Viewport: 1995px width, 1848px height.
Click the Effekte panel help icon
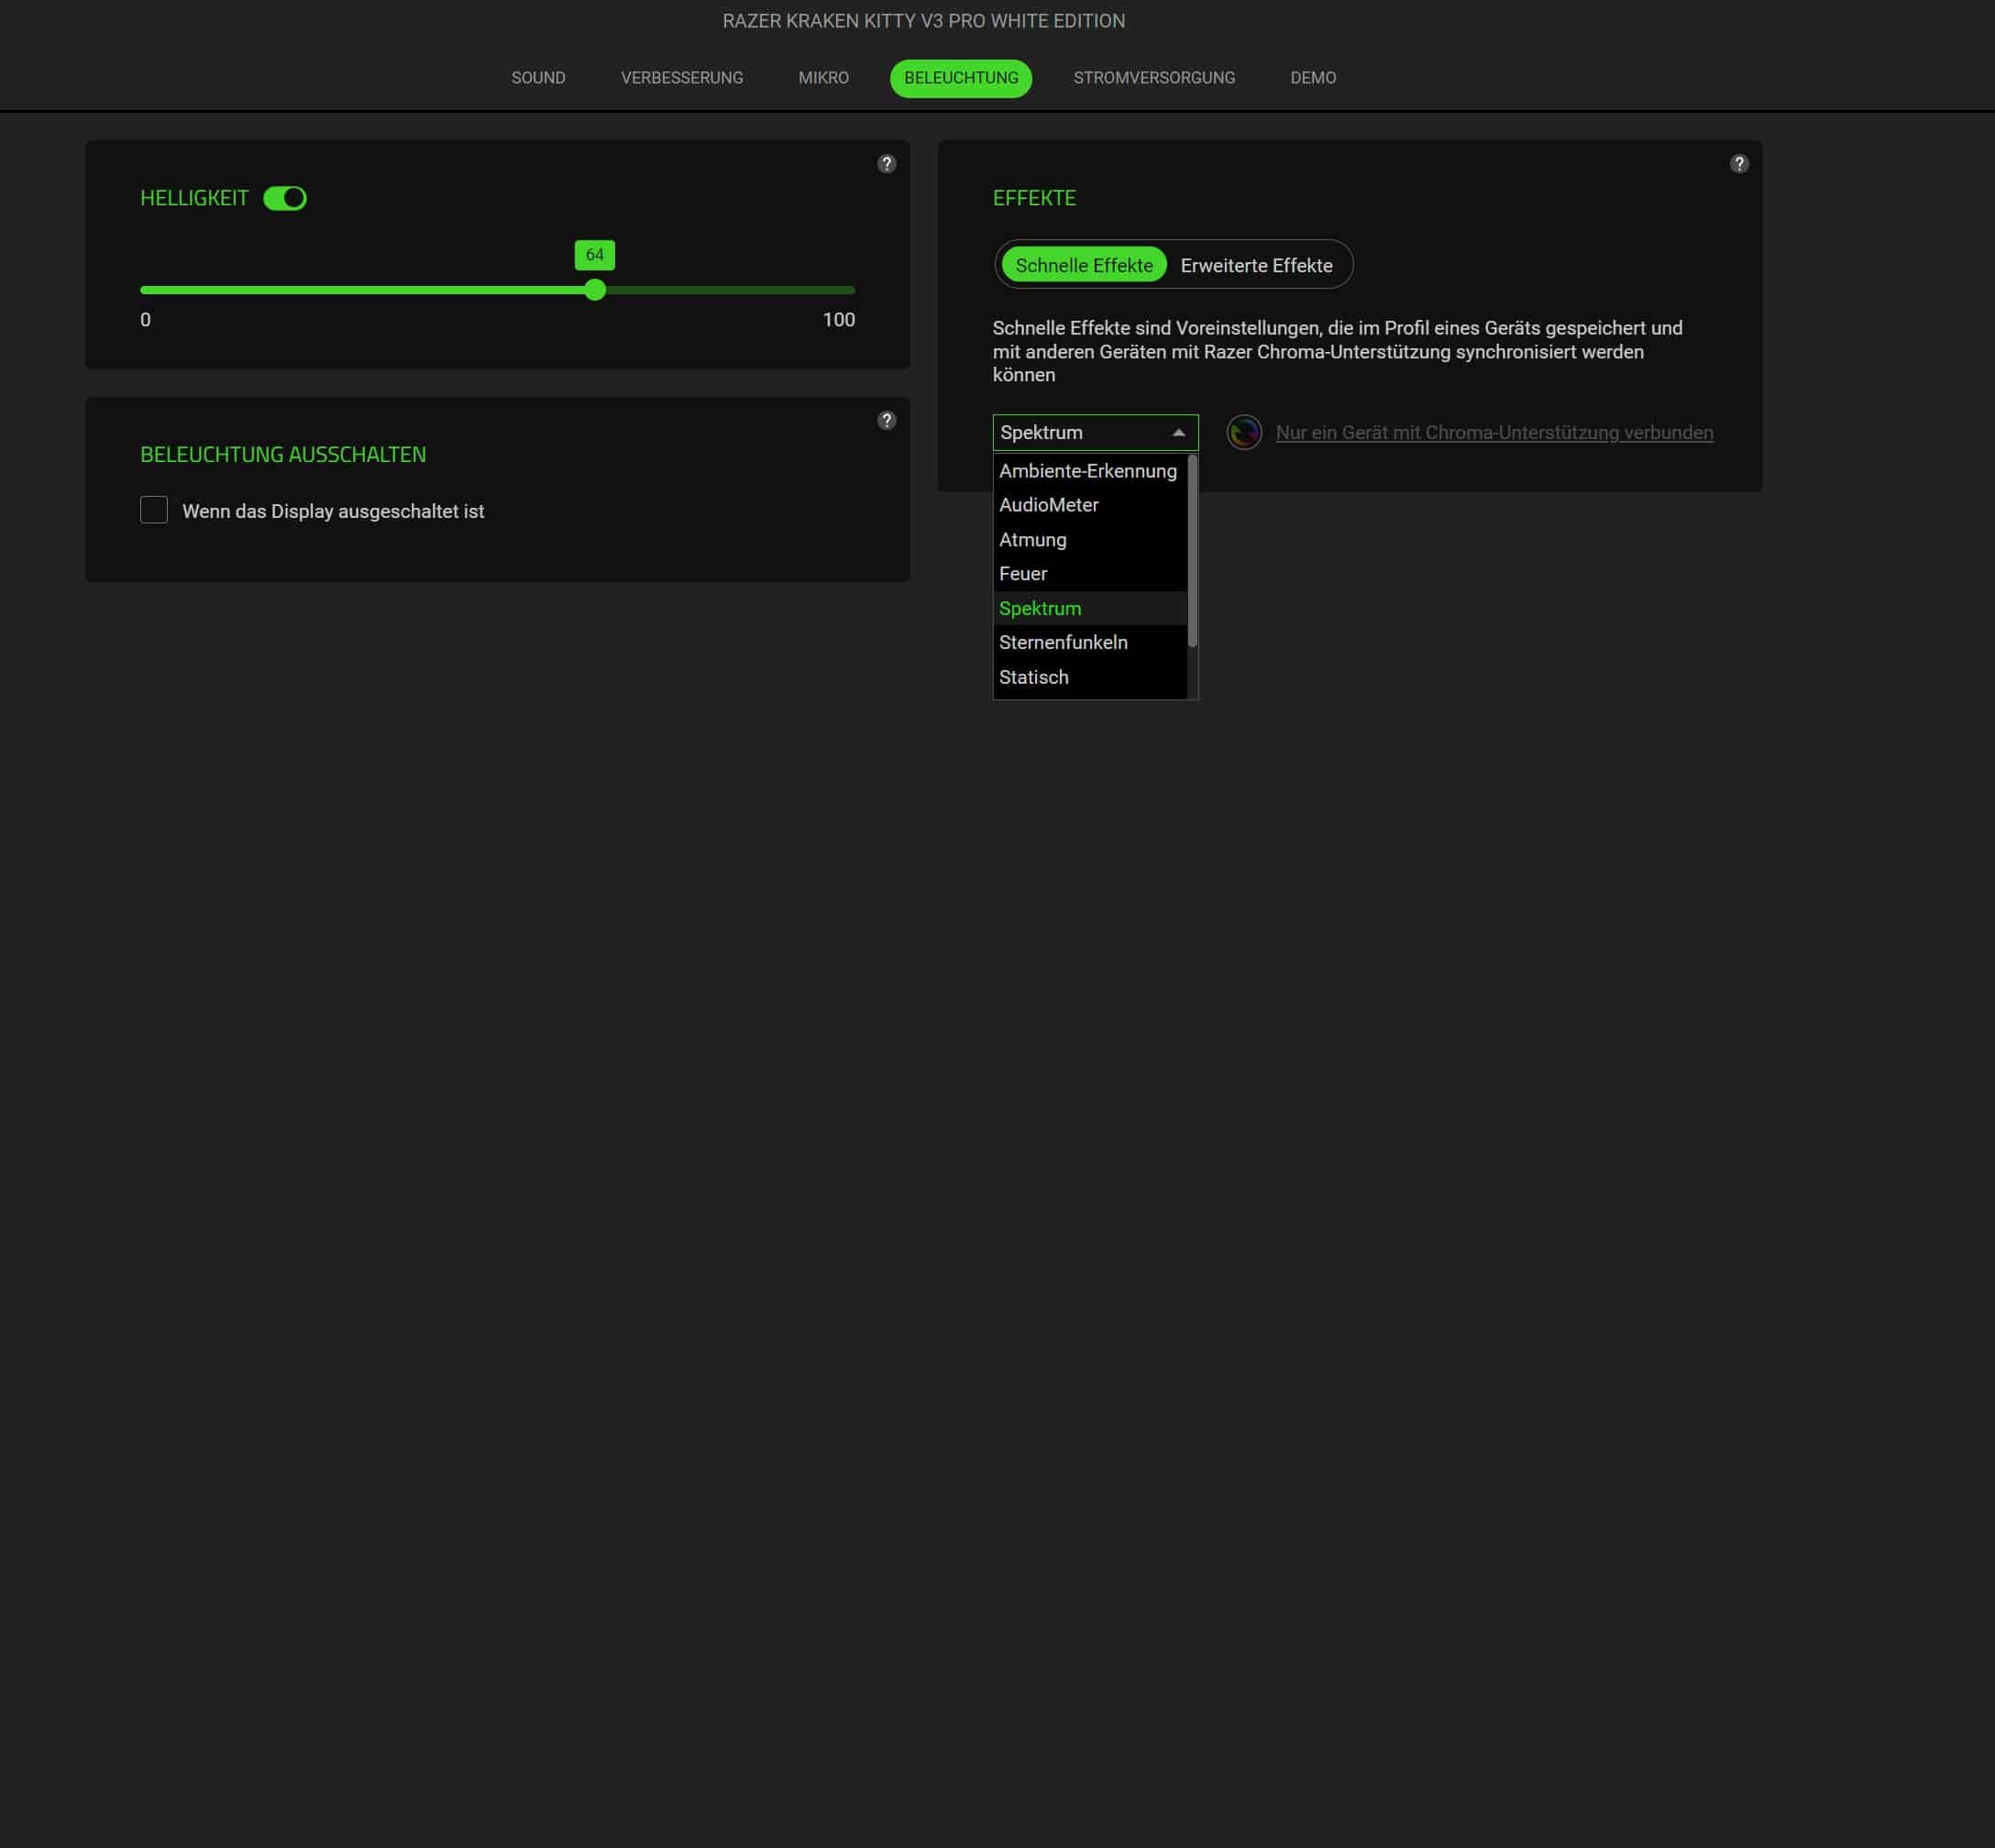(1739, 164)
